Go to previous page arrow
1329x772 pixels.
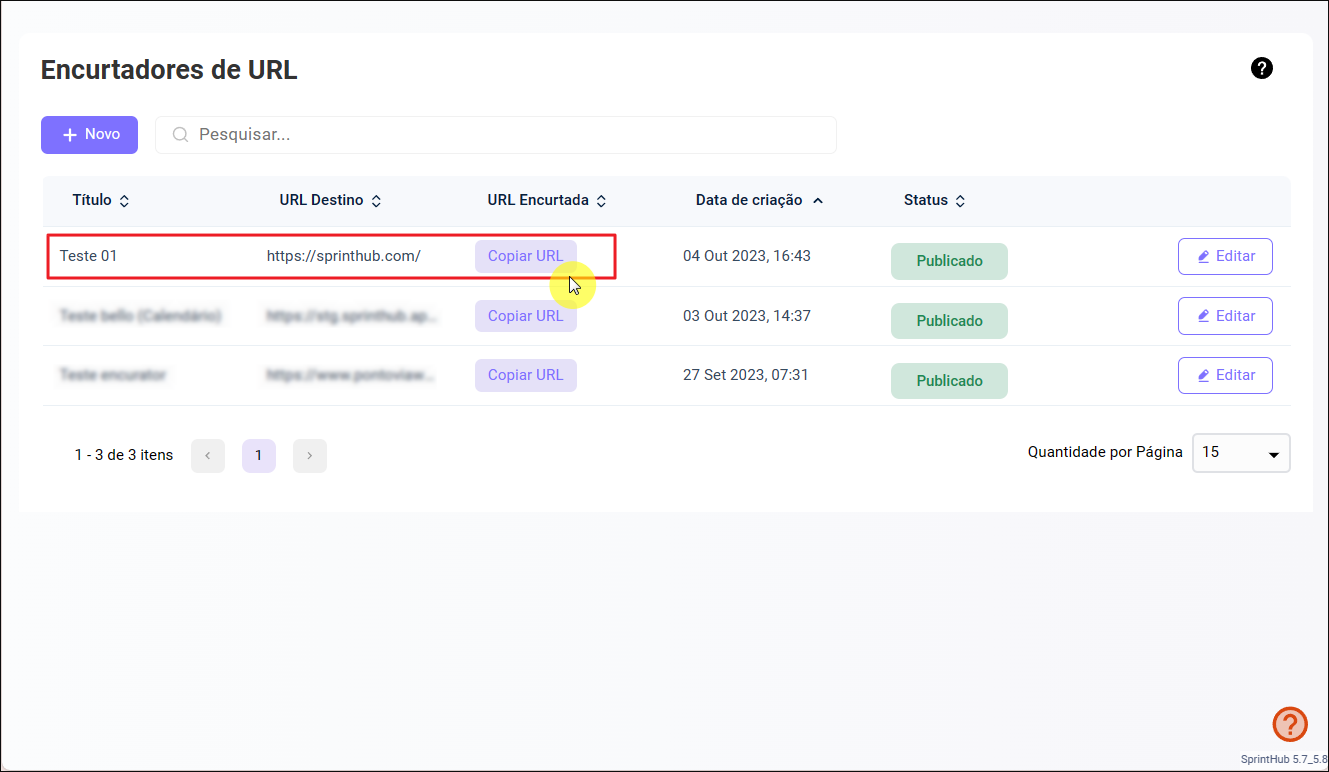pos(208,456)
